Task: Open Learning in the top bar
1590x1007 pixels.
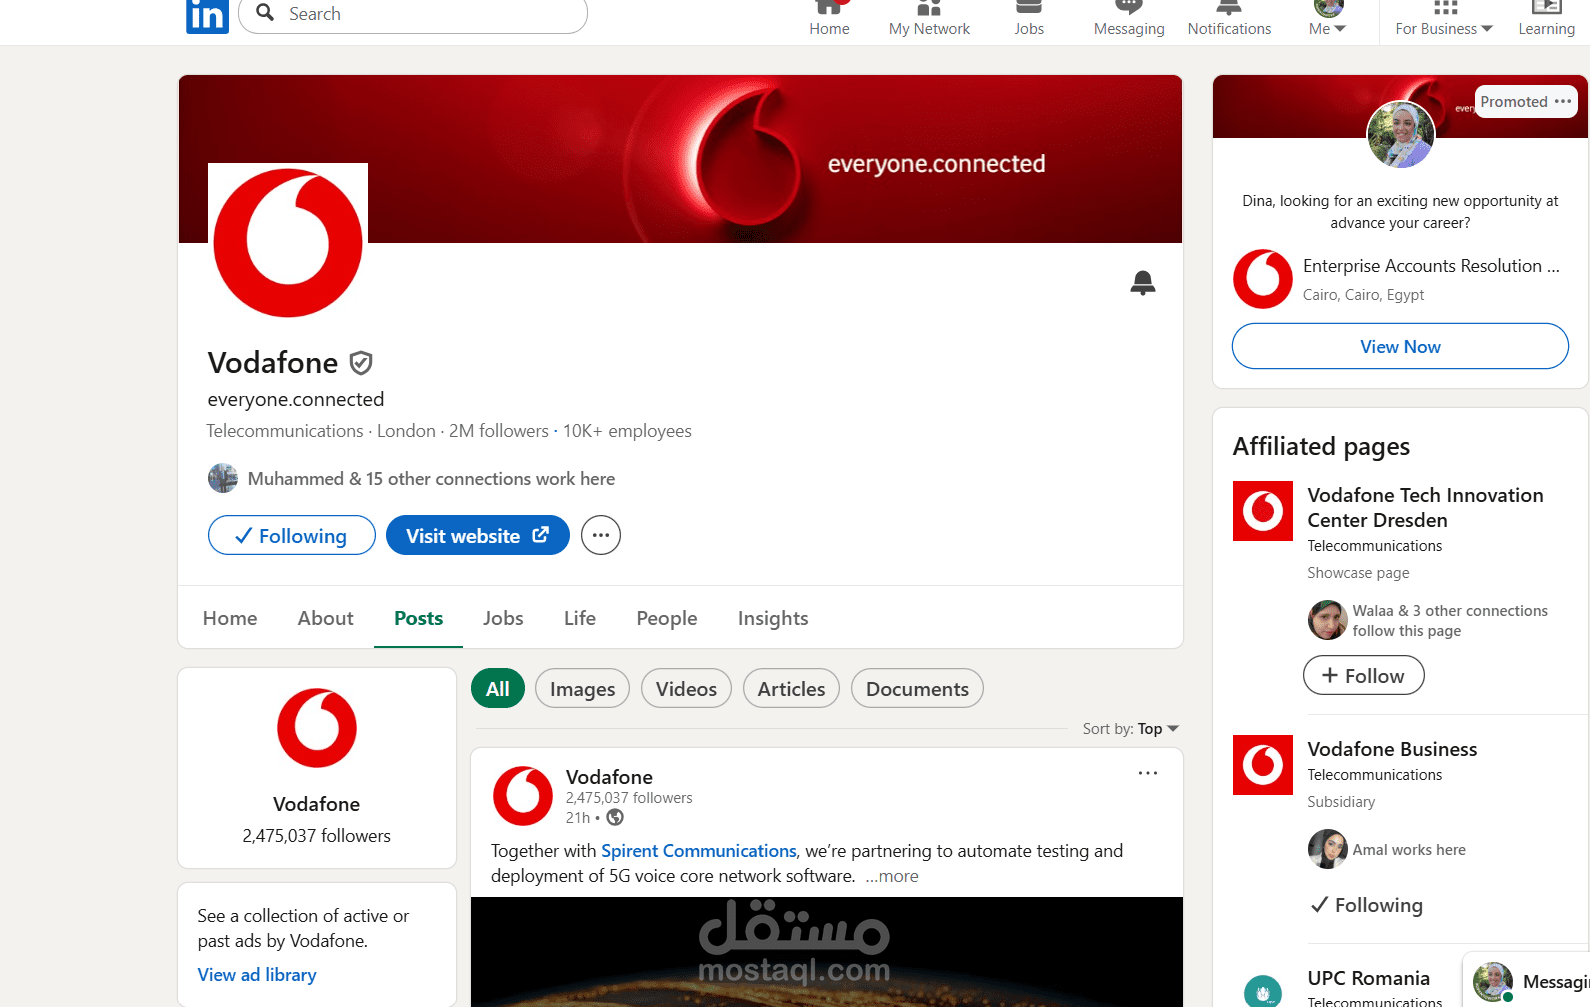Action: pyautogui.click(x=1546, y=19)
